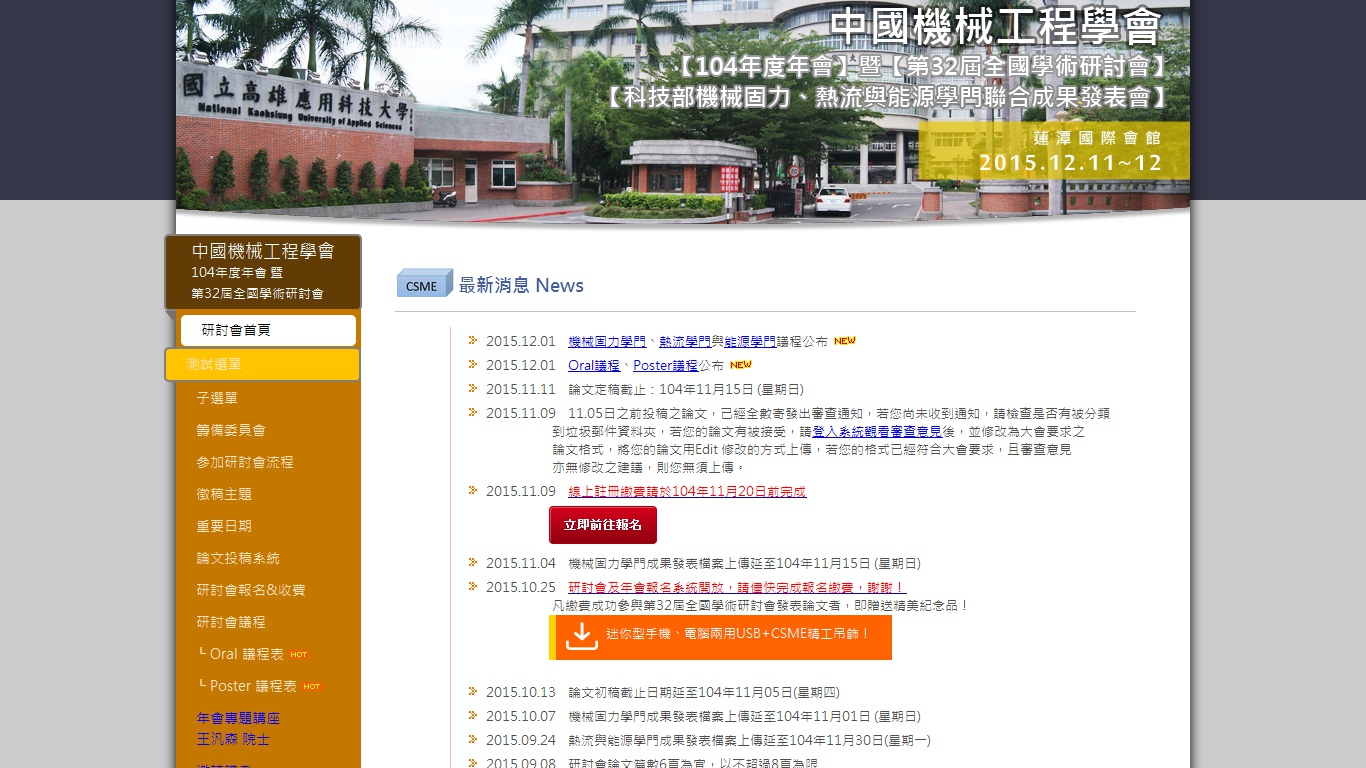Click 最新消息 News heading
This screenshot has width=1366, height=768.
pos(521,285)
